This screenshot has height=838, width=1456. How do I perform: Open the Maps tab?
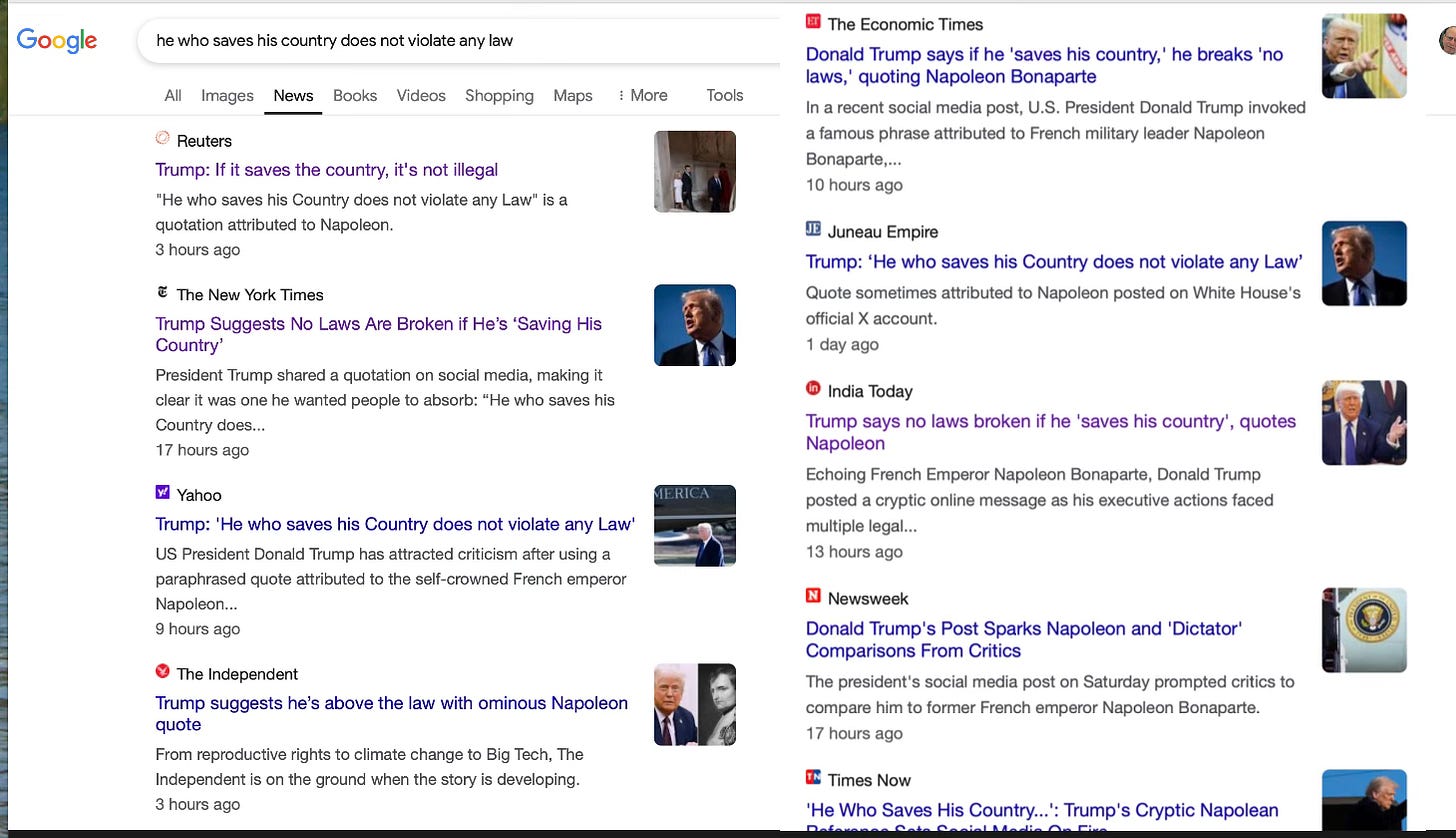(x=573, y=96)
